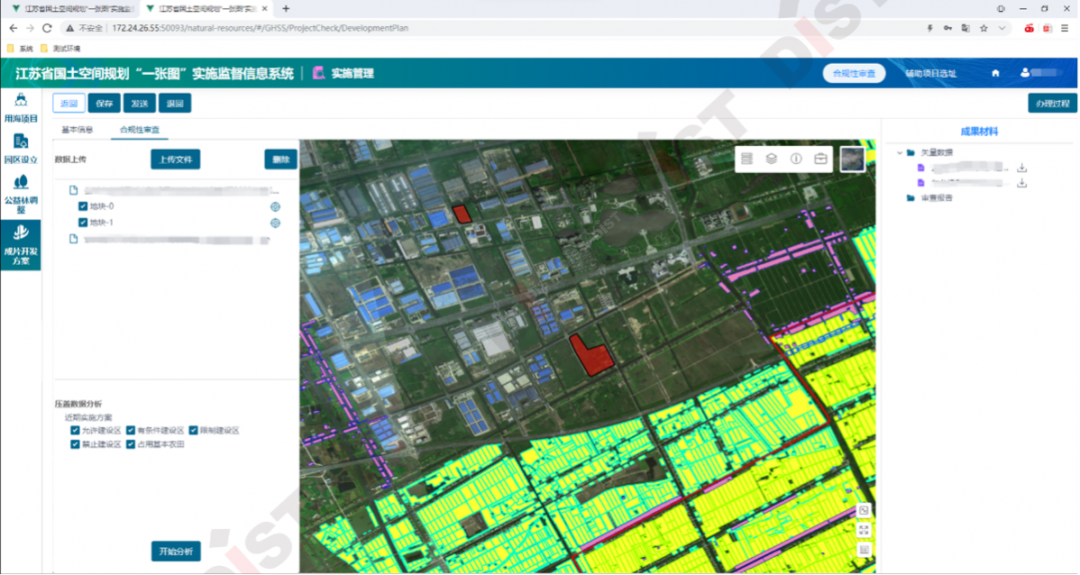Open the layers stack icon on map toolbar
The image size is (1080, 575).
tap(771, 159)
